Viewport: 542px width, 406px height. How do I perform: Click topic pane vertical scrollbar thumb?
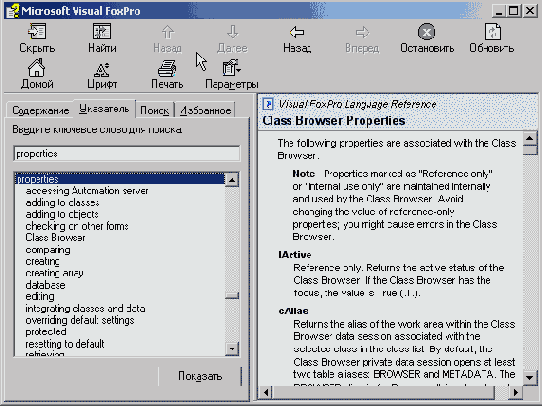pos(530,150)
